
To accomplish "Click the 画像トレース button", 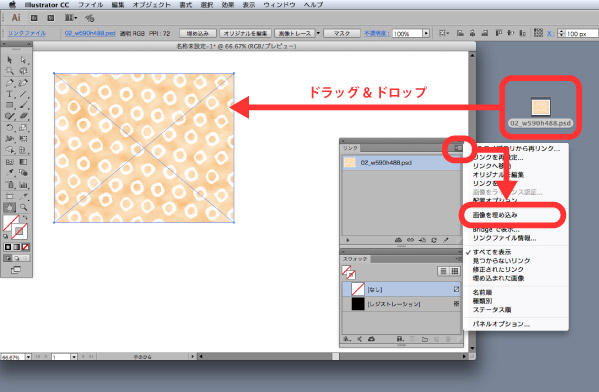I will coord(295,34).
